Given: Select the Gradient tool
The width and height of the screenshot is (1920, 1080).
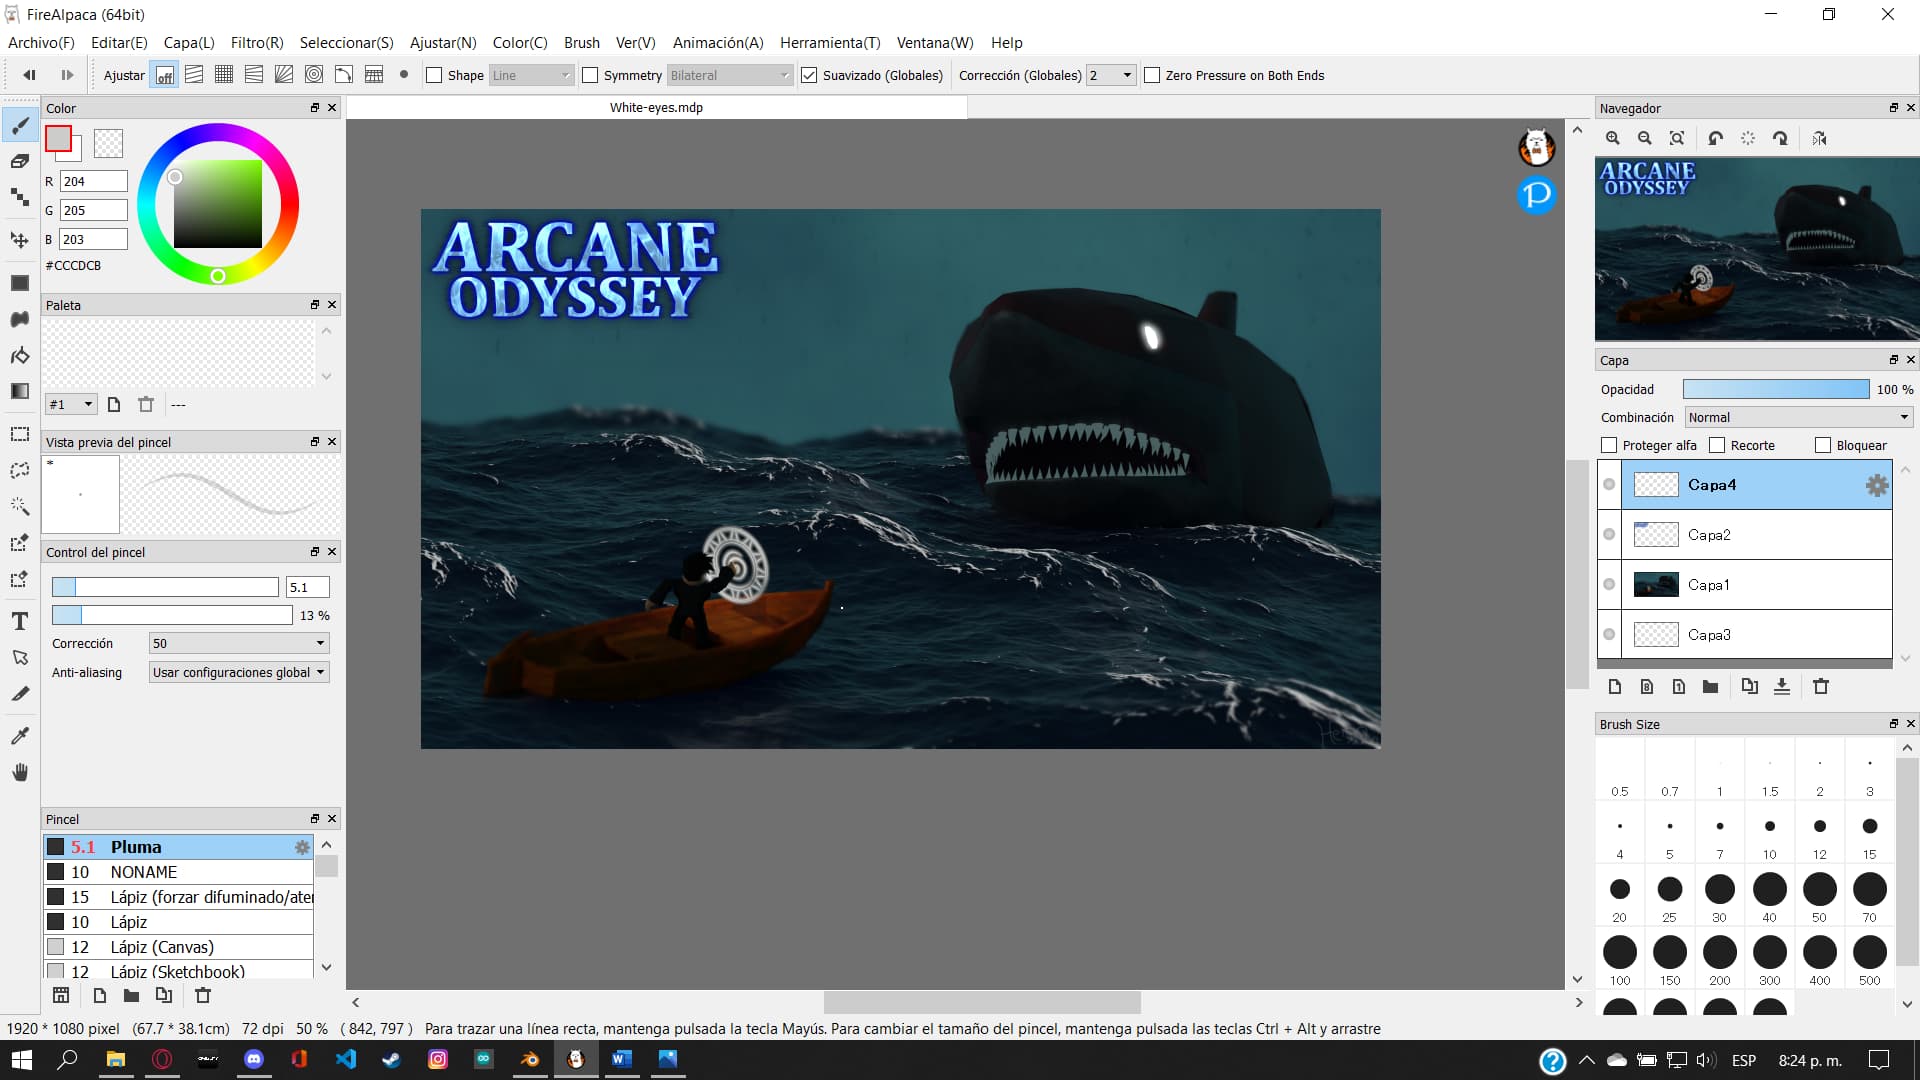Looking at the screenshot, I should [x=20, y=391].
